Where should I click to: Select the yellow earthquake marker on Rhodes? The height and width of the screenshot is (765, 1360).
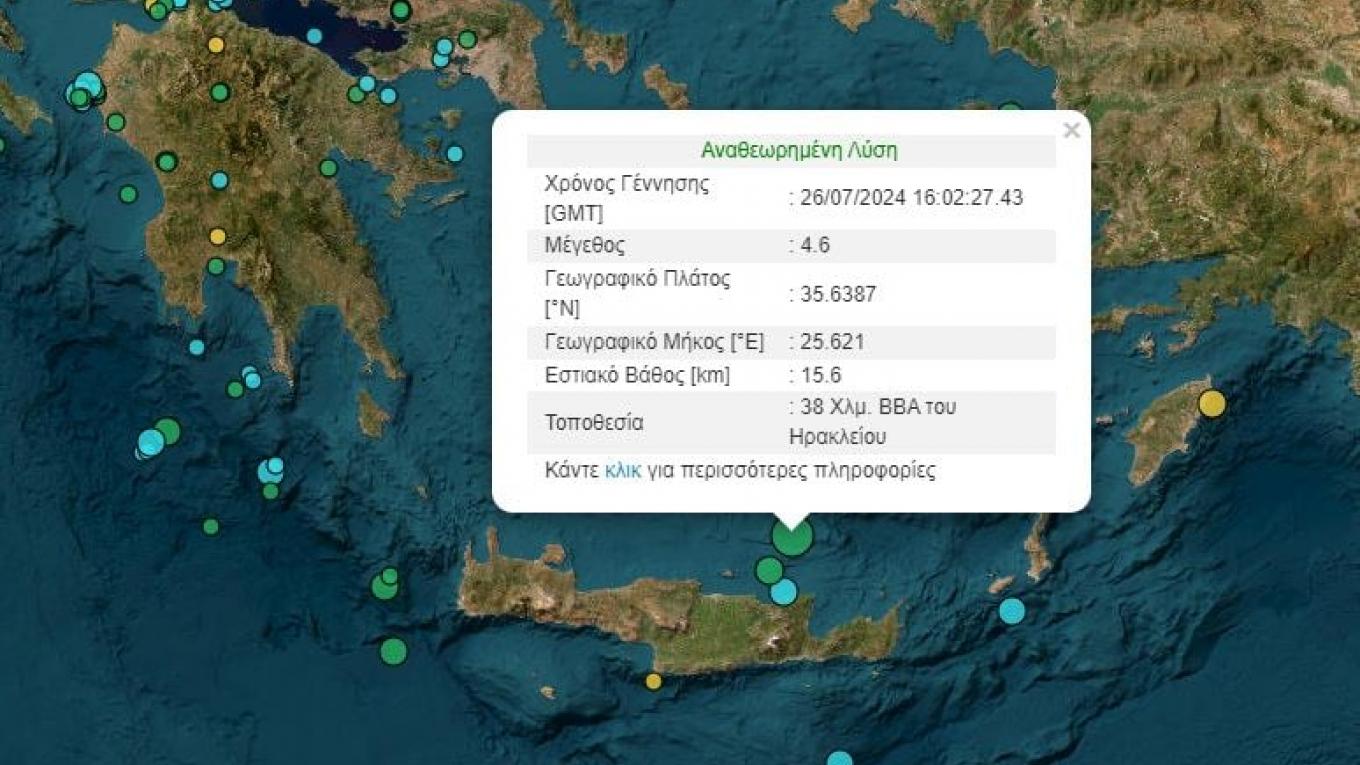[1211, 403]
